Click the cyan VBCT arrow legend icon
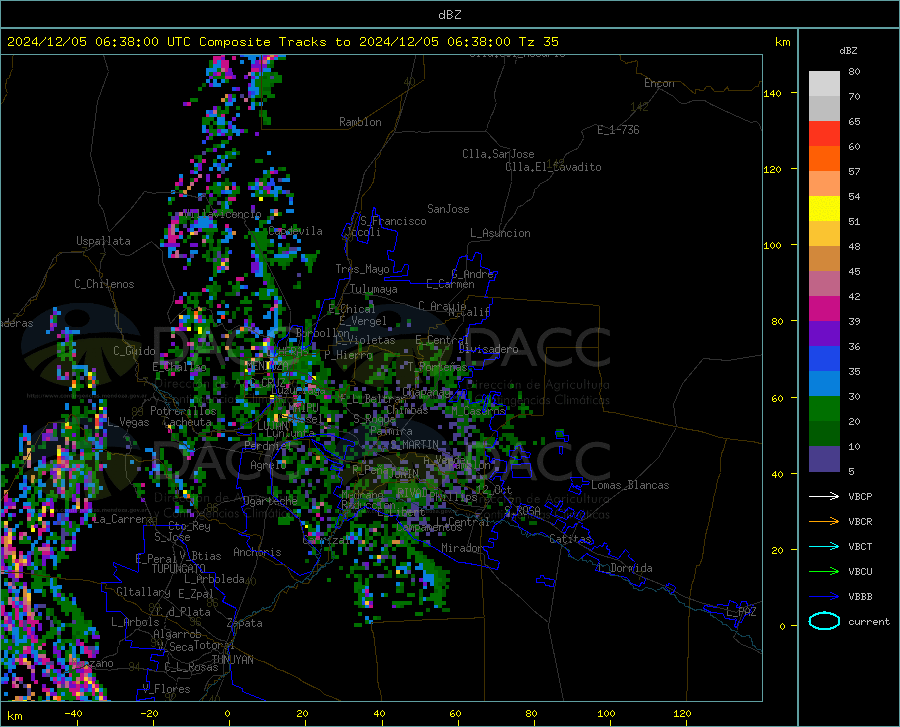Image resolution: width=900 pixels, height=727 pixels. point(824,546)
